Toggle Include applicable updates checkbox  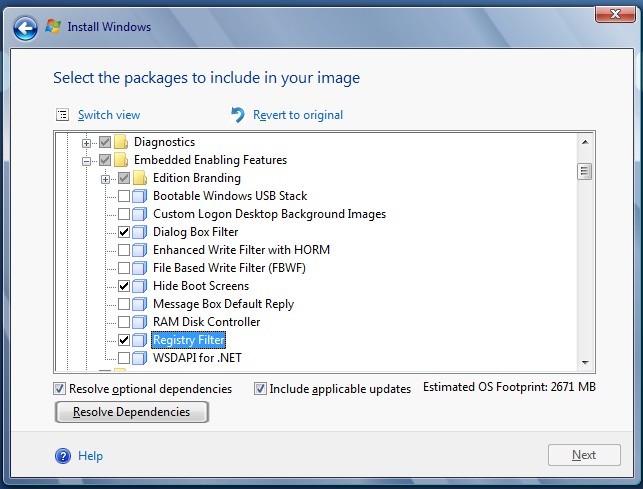pyautogui.click(x=260, y=389)
